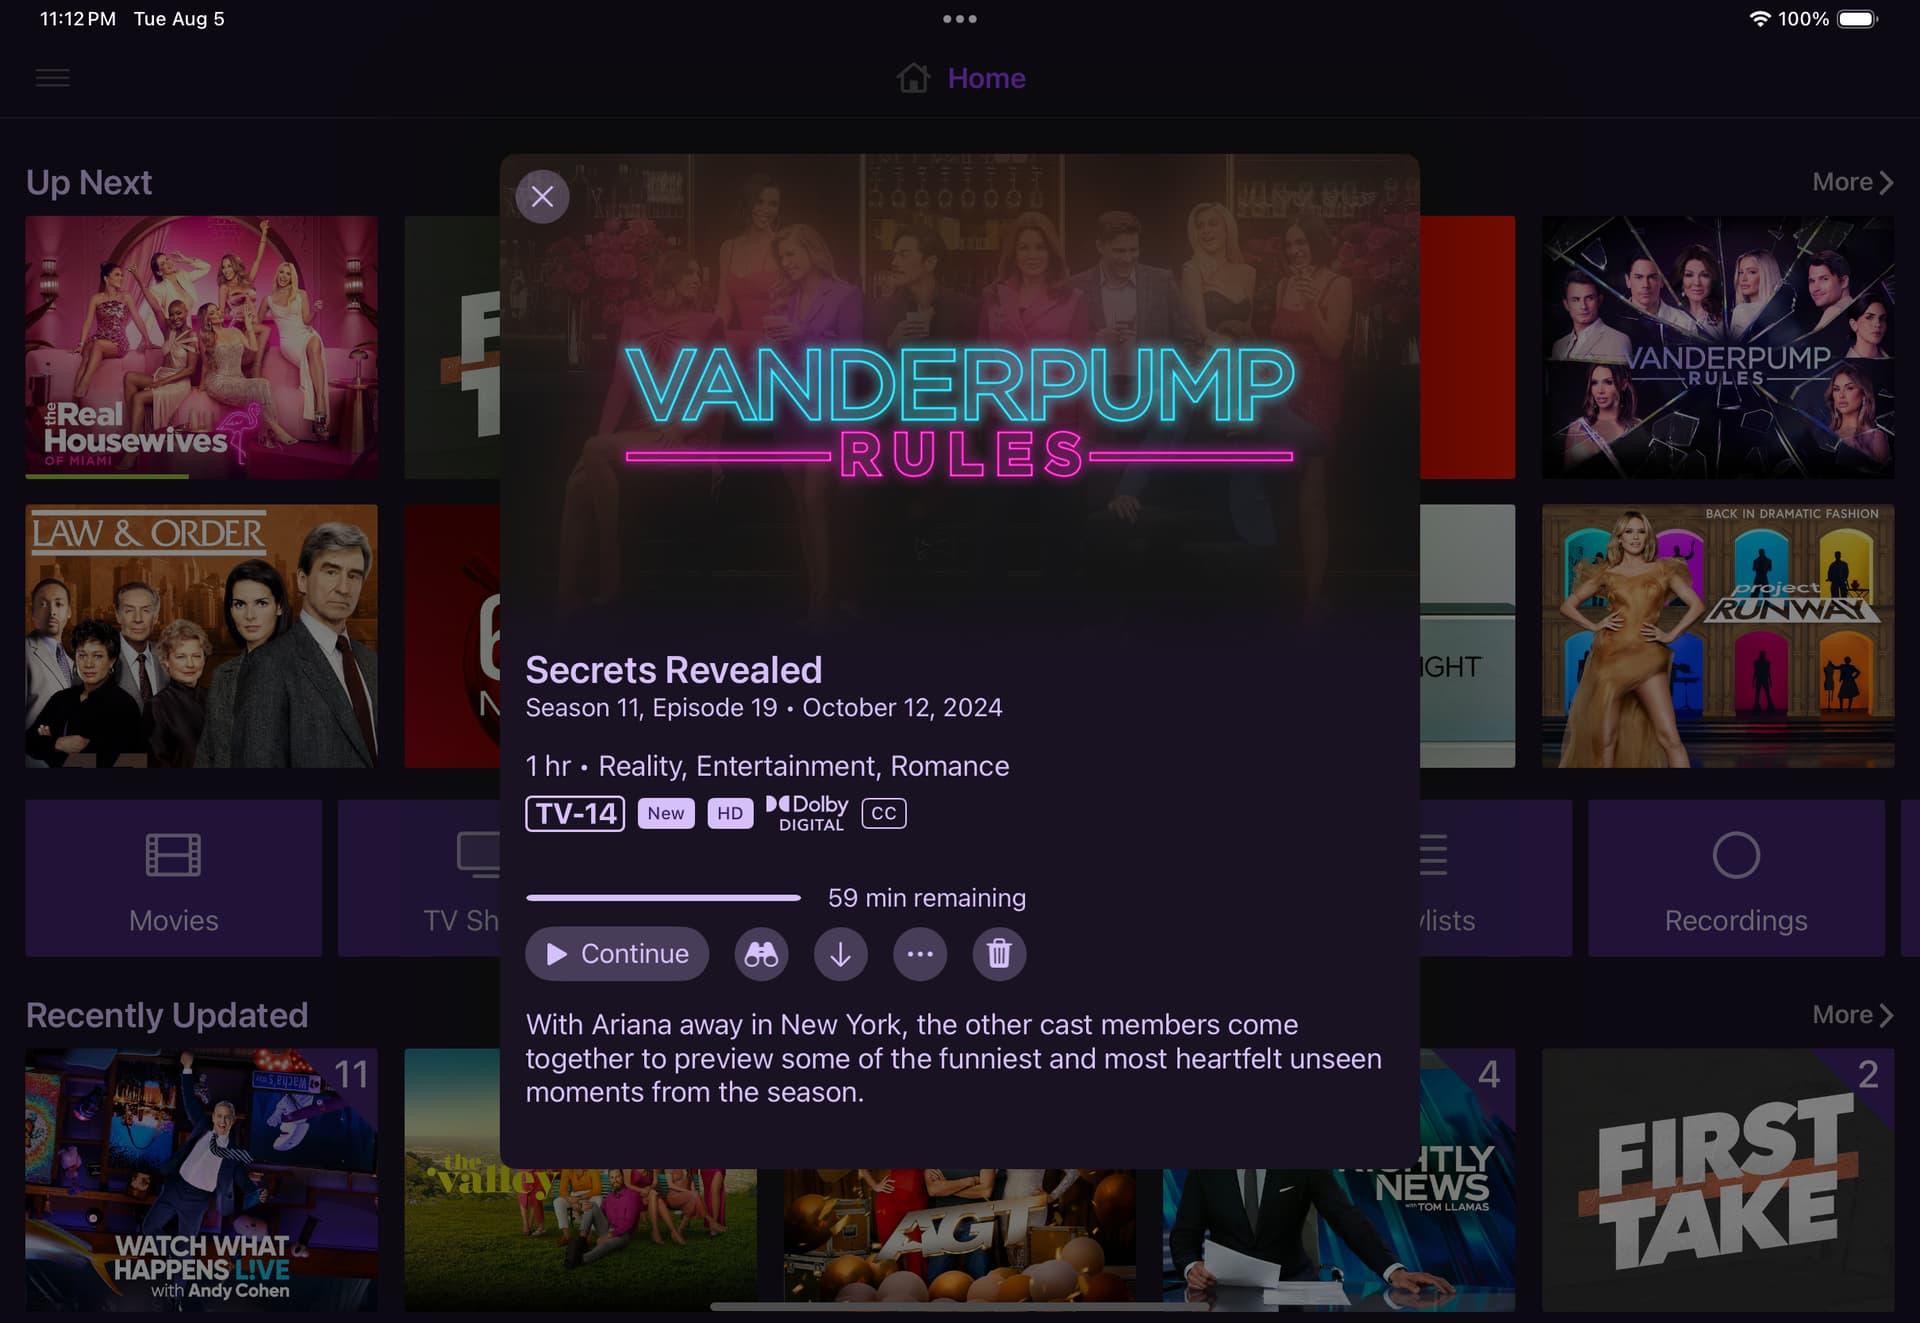The height and width of the screenshot is (1323, 1920).
Task: Seek on the episode progress bar
Action: click(663, 898)
